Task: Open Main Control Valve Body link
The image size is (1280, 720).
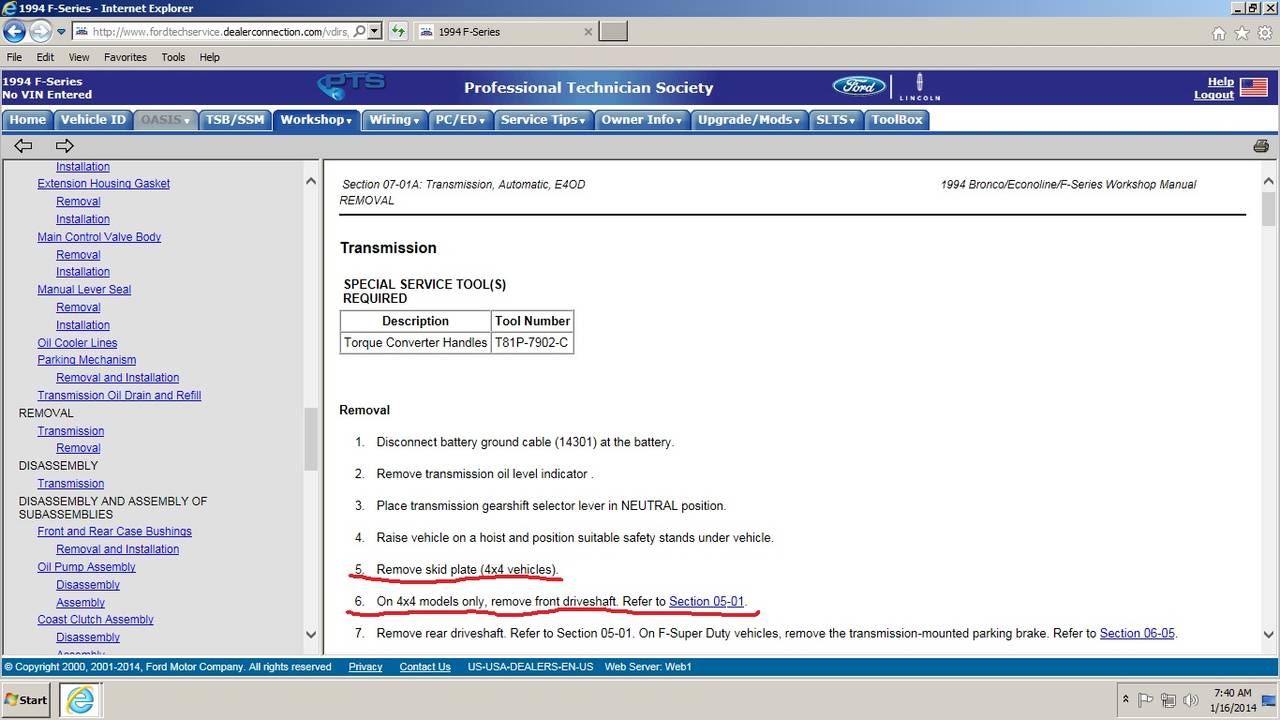Action: [99, 237]
